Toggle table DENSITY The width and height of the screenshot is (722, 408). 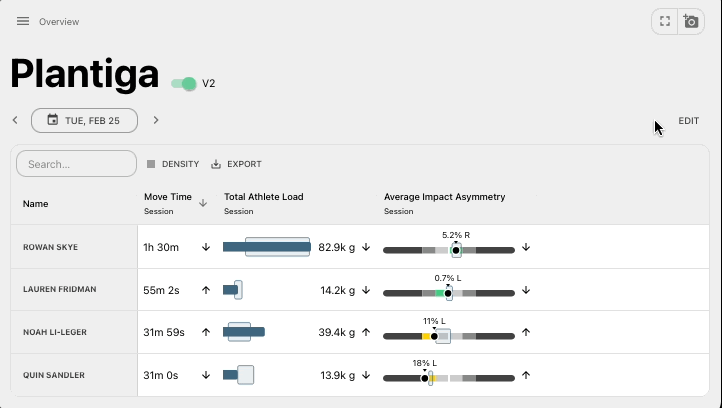tap(173, 164)
